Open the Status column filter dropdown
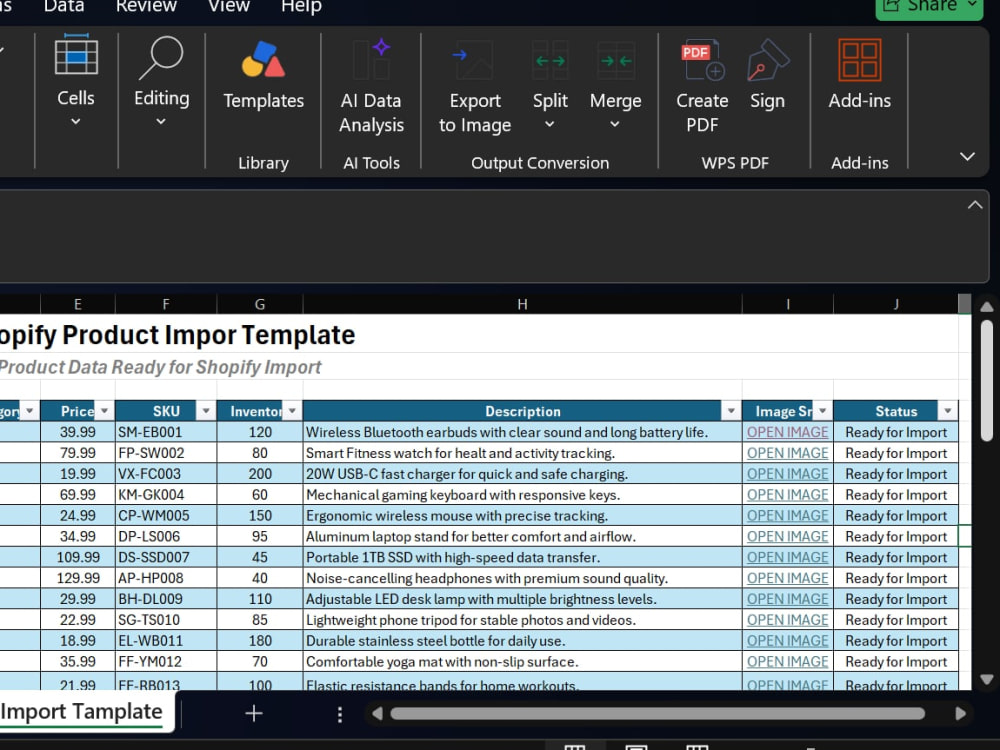The image size is (1000, 750). tap(948, 411)
